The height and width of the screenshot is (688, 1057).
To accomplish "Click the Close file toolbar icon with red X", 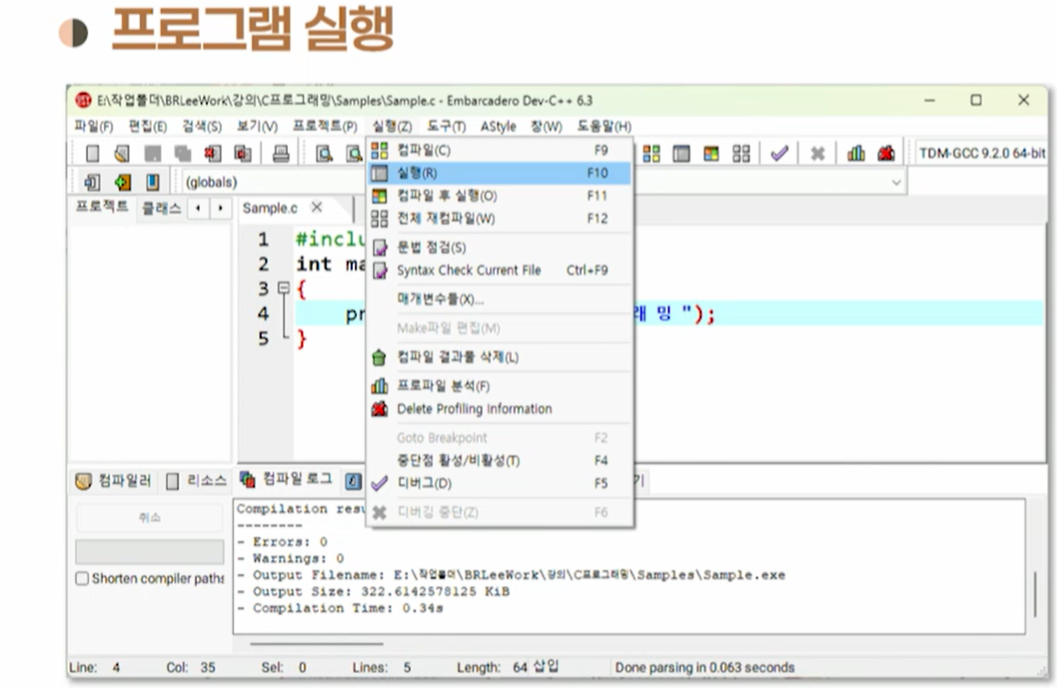I will point(213,154).
